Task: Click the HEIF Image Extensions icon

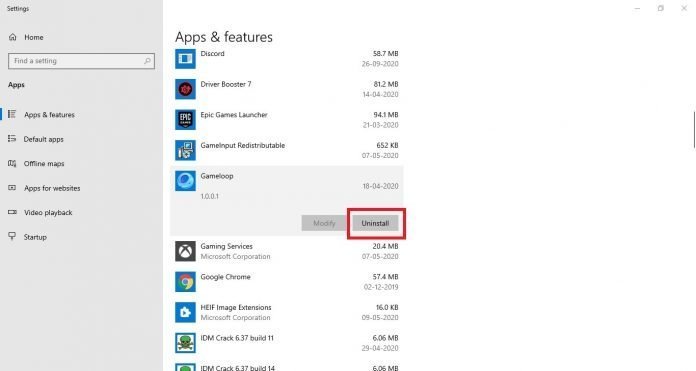Action: tap(185, 312)
